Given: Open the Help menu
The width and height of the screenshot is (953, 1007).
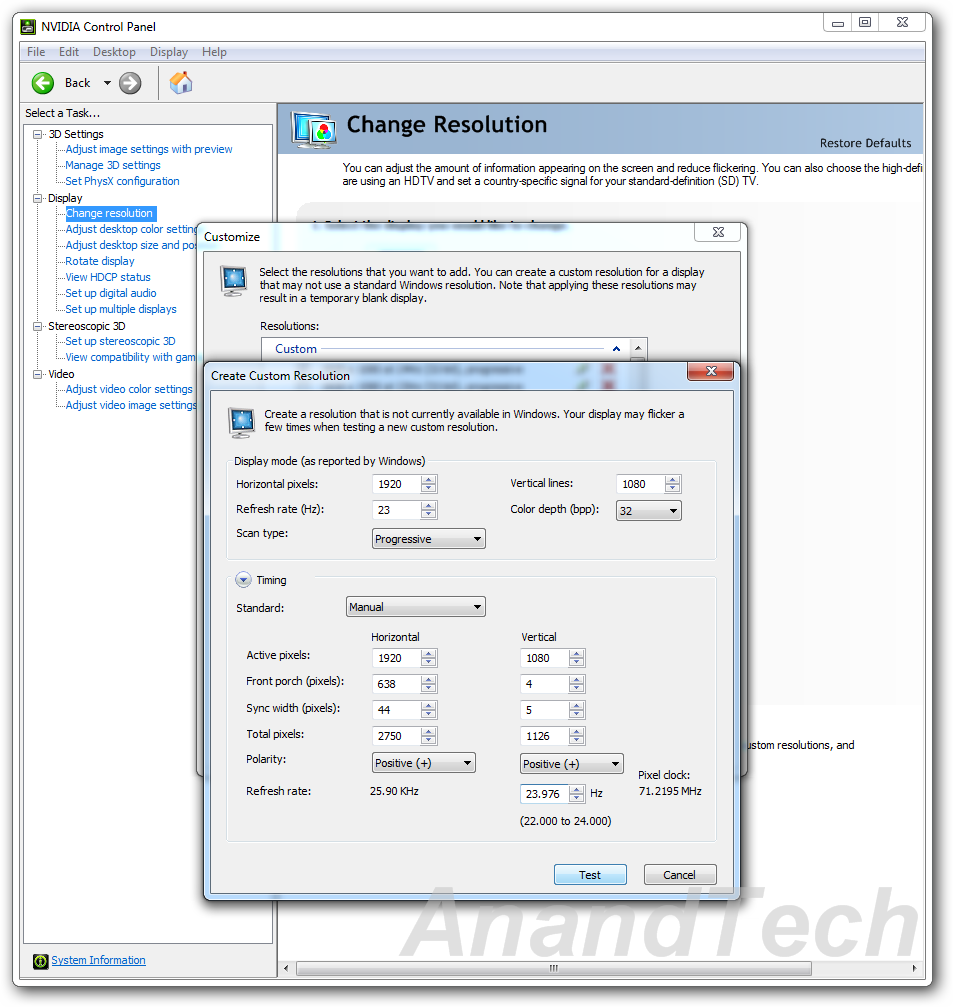Looking at the screenshot, I should (x=214, y=52).
